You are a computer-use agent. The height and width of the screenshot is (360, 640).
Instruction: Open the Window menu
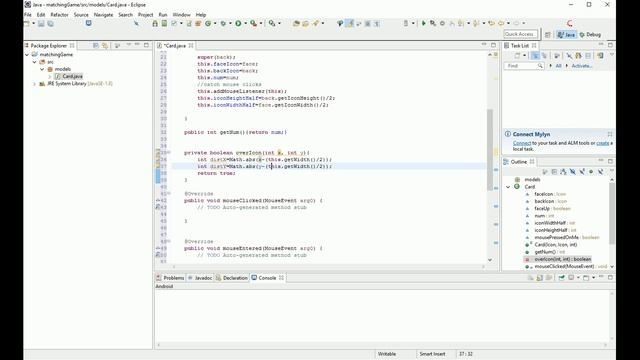pos(182,15)
